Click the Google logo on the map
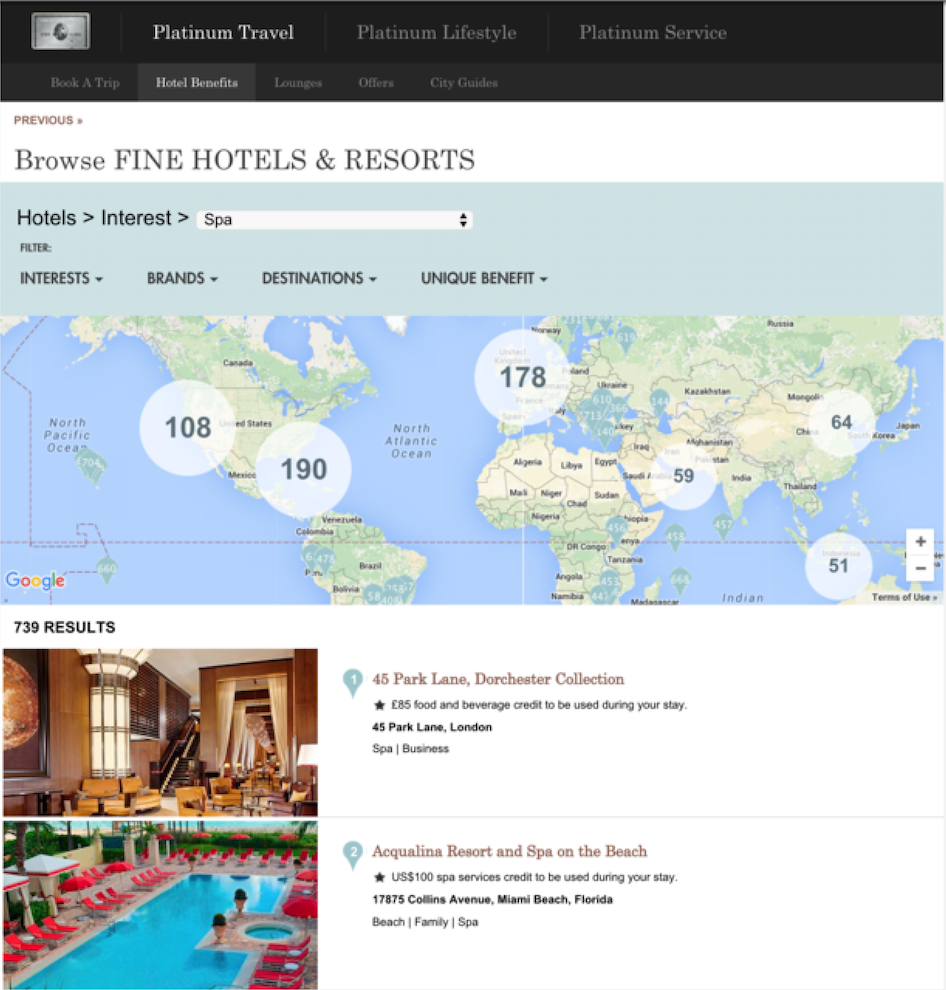The height and width of the screenshot is (990, 946). click(x=35, y=580)
